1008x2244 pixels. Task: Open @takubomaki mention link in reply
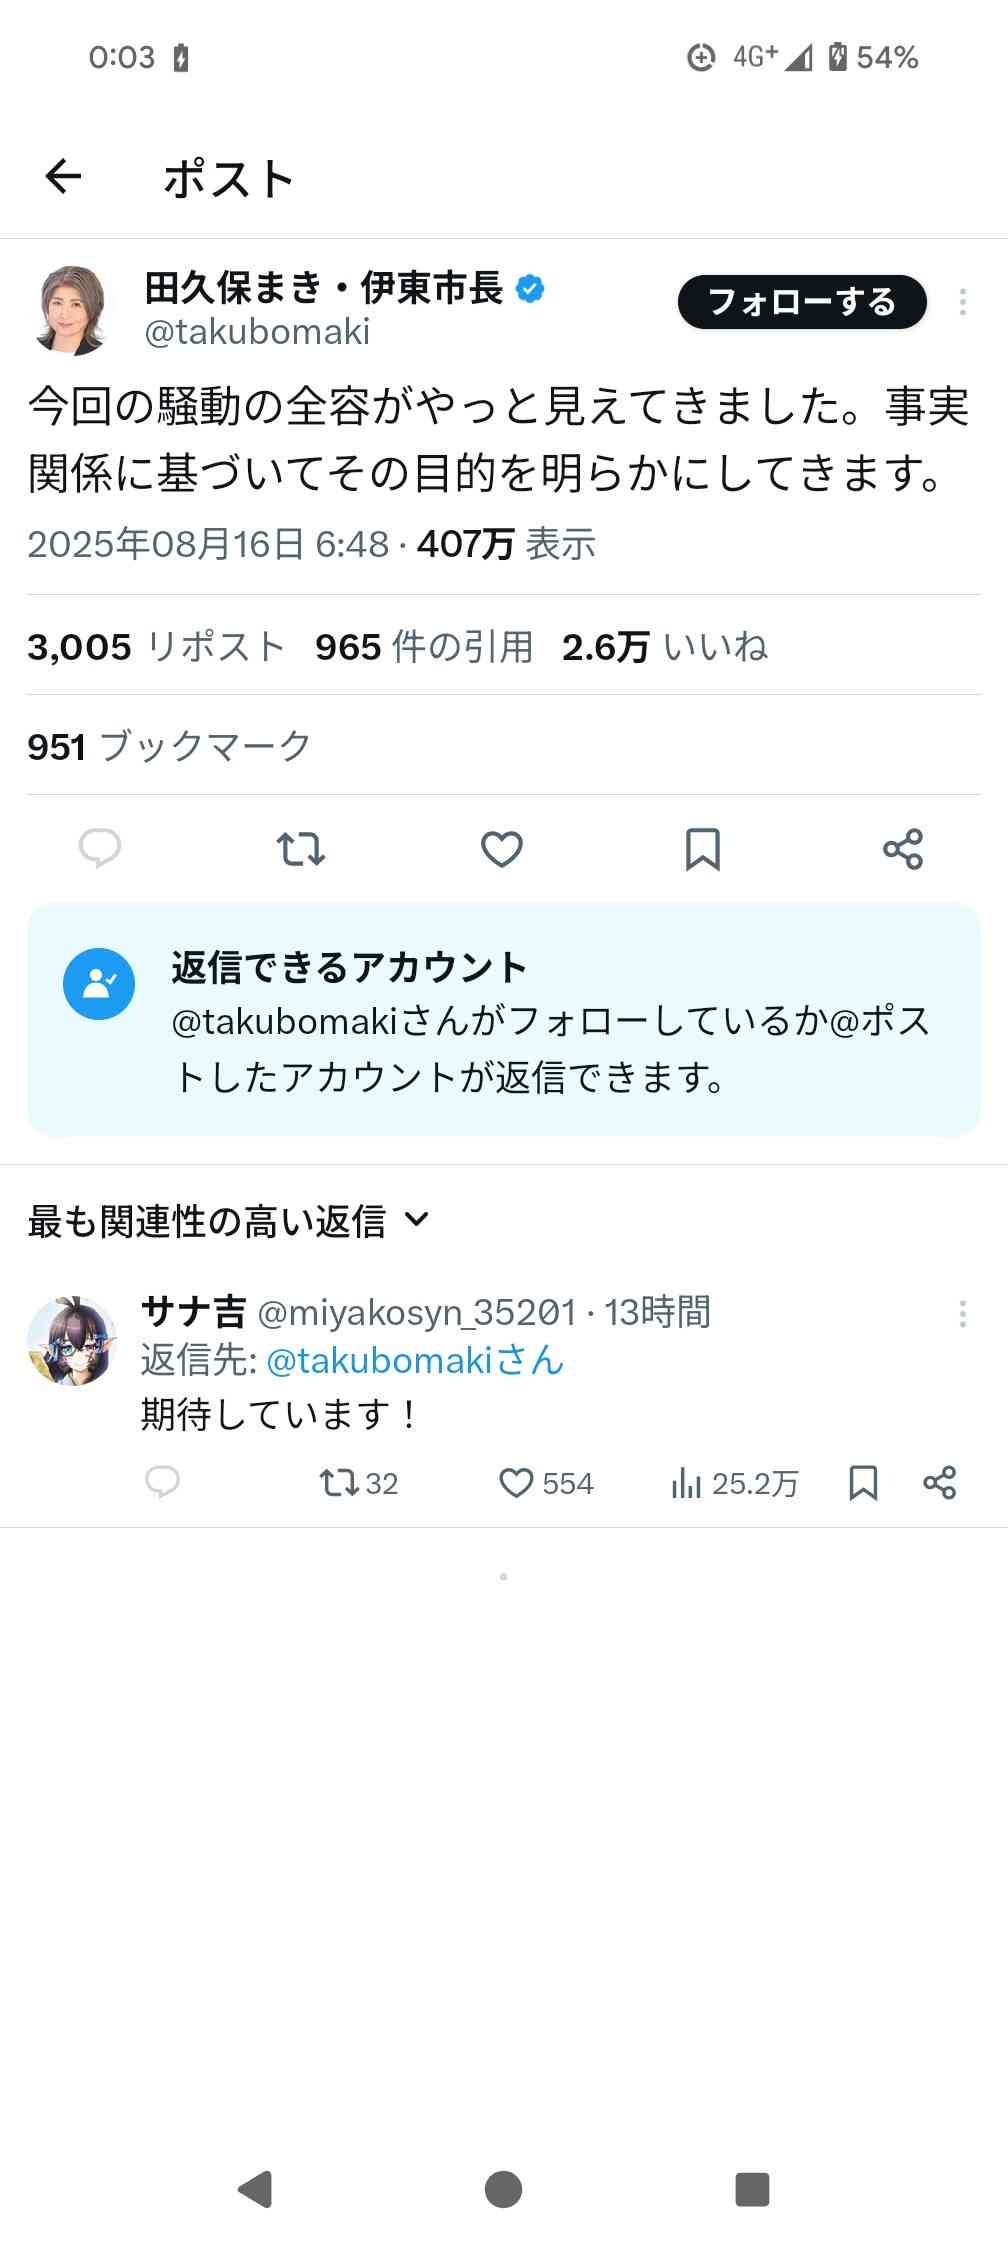[x=415, y=1360]
